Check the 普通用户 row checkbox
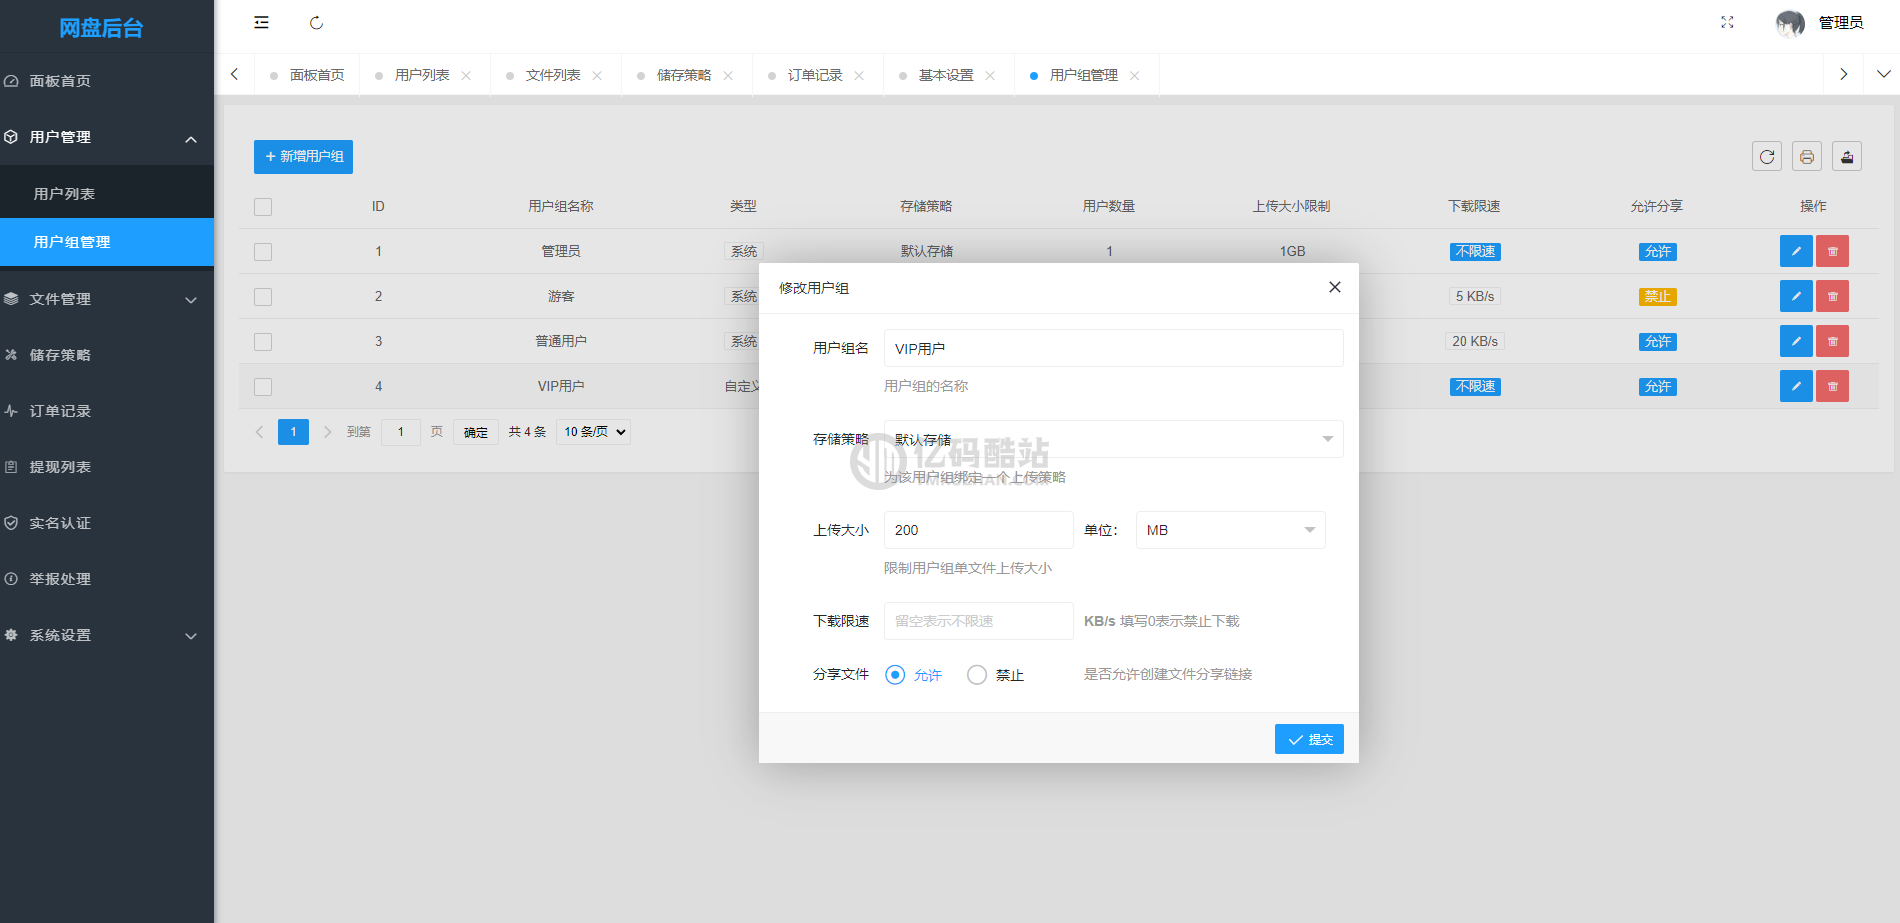 (263, 342)
